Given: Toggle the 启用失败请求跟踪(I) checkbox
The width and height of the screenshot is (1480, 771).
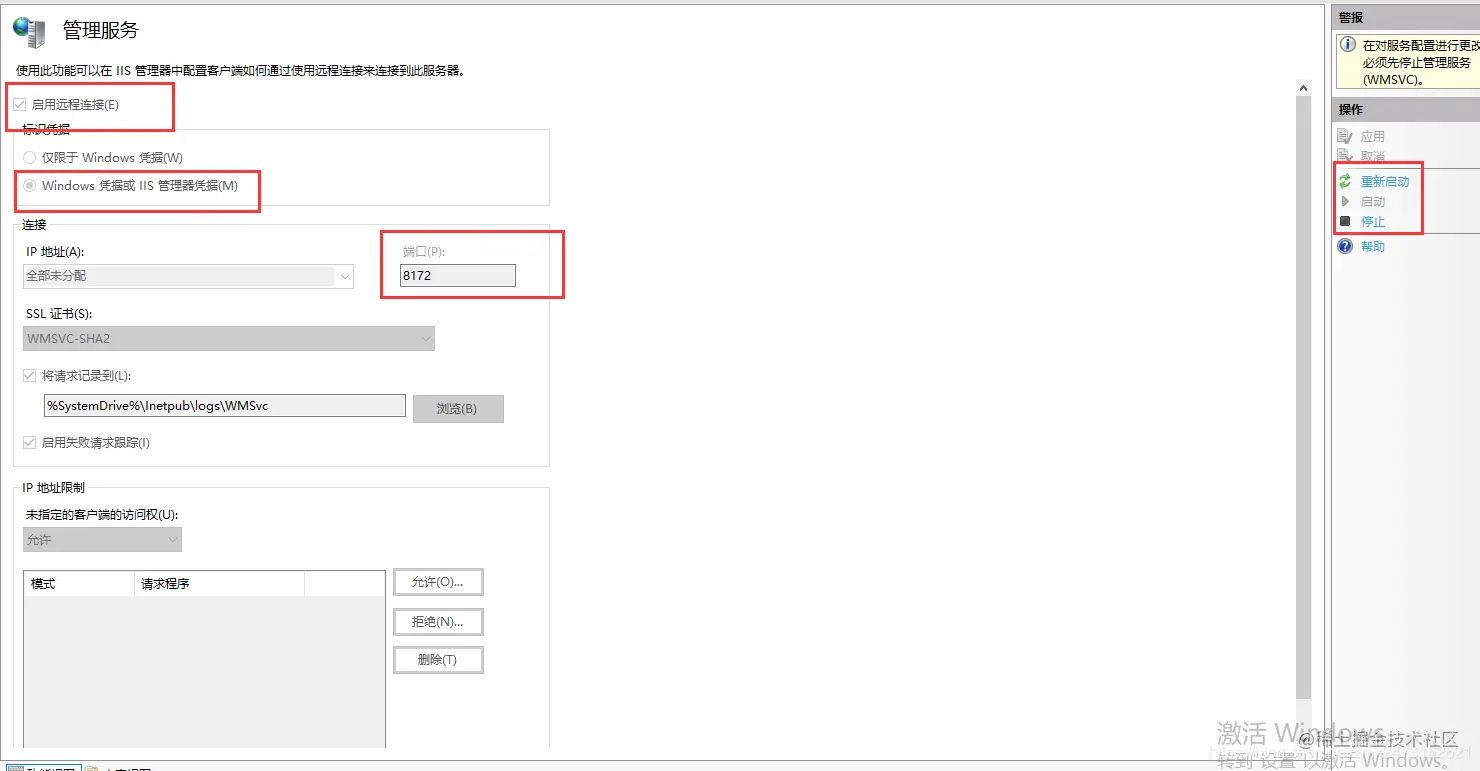Looking at the screenshot, I should click(29, 443).
